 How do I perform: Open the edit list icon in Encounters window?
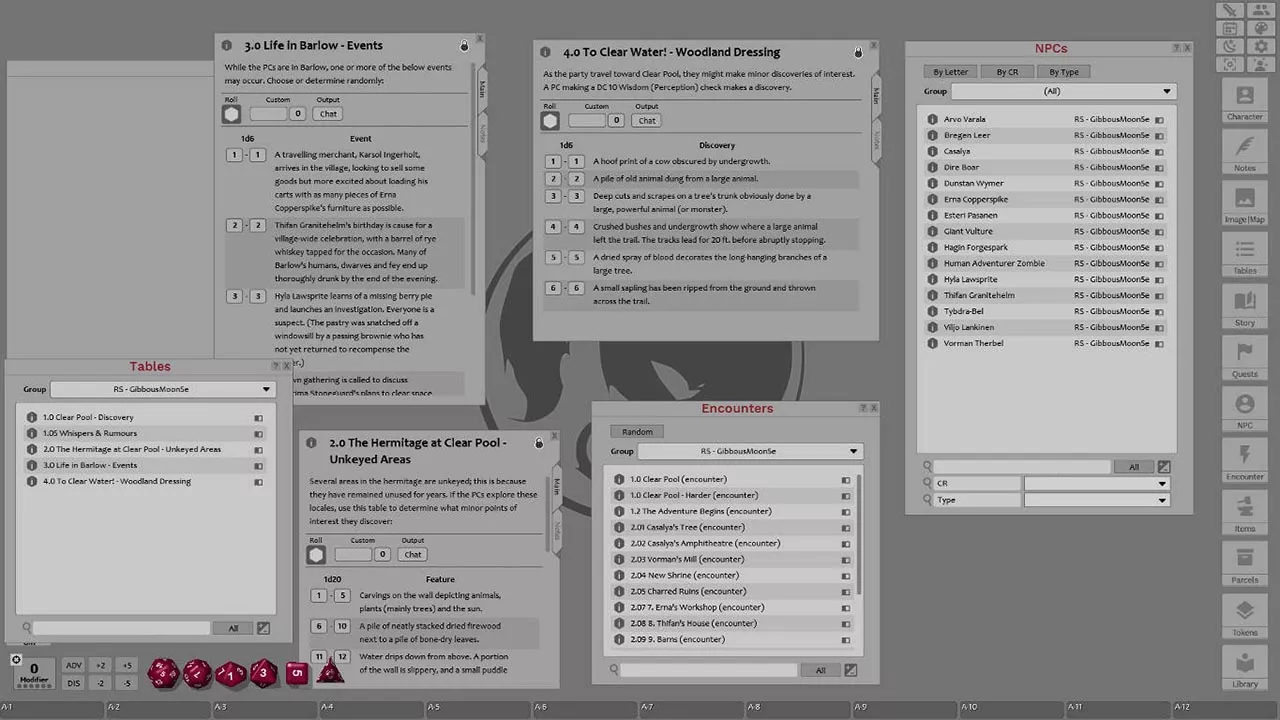click(x=851, y=670)
